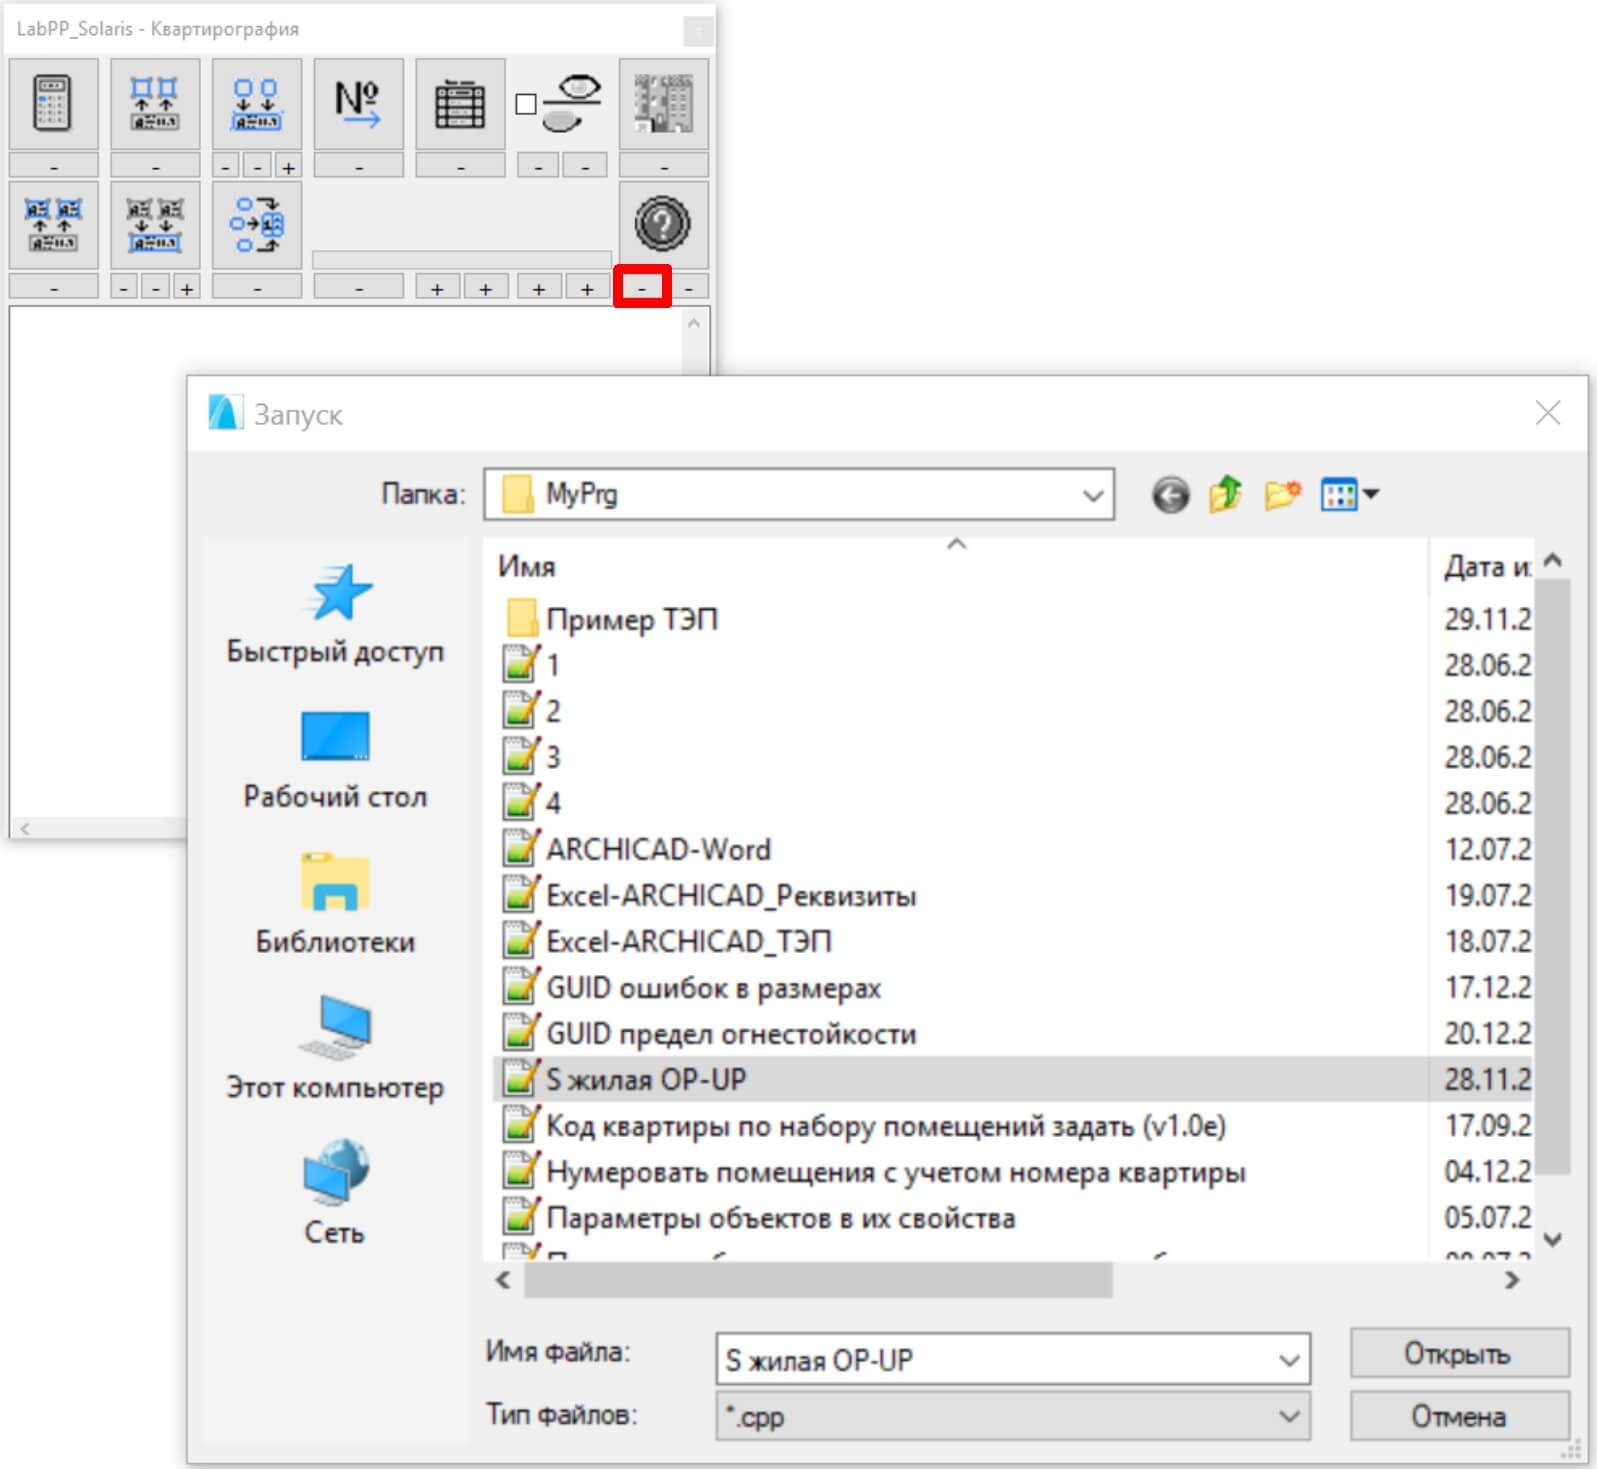Create a new folder in the dialog
Viewport: 1597px width, 1469px height.
coord(1282,494)
